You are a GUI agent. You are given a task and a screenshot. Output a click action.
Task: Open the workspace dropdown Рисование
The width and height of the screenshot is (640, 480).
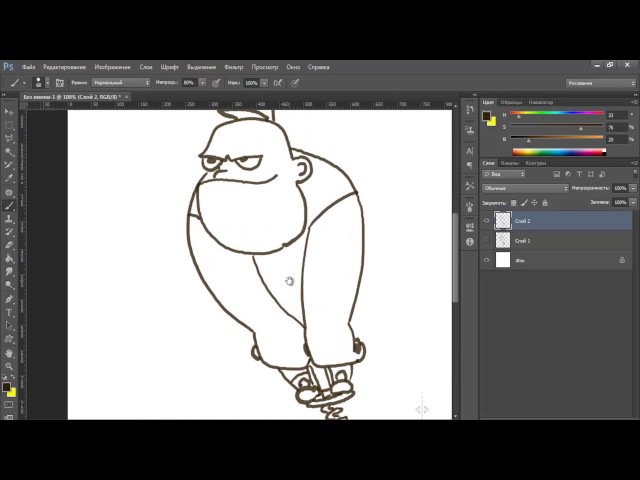(x=600, y=83)
